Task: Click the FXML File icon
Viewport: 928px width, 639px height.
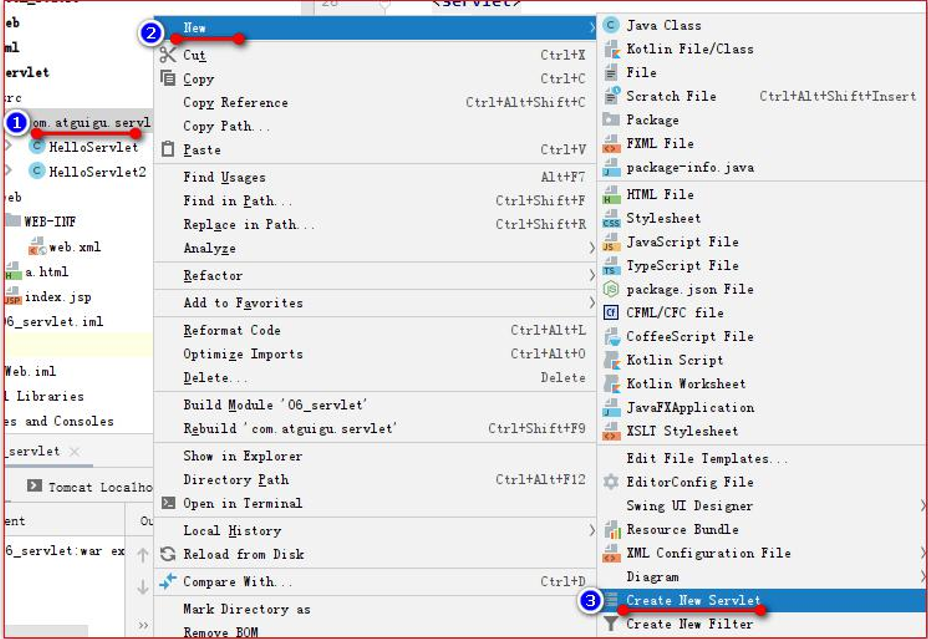Action: click(x=611, y=143)
